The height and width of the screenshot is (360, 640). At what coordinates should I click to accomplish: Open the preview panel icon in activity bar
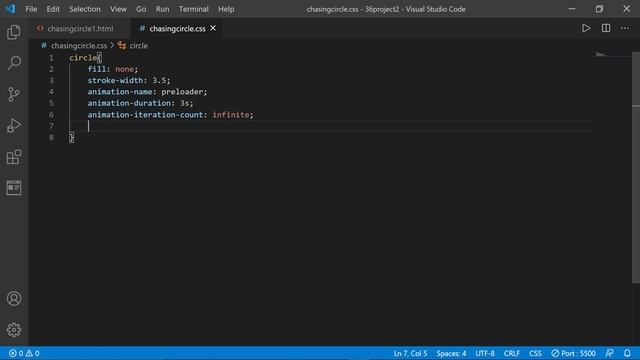14,188
